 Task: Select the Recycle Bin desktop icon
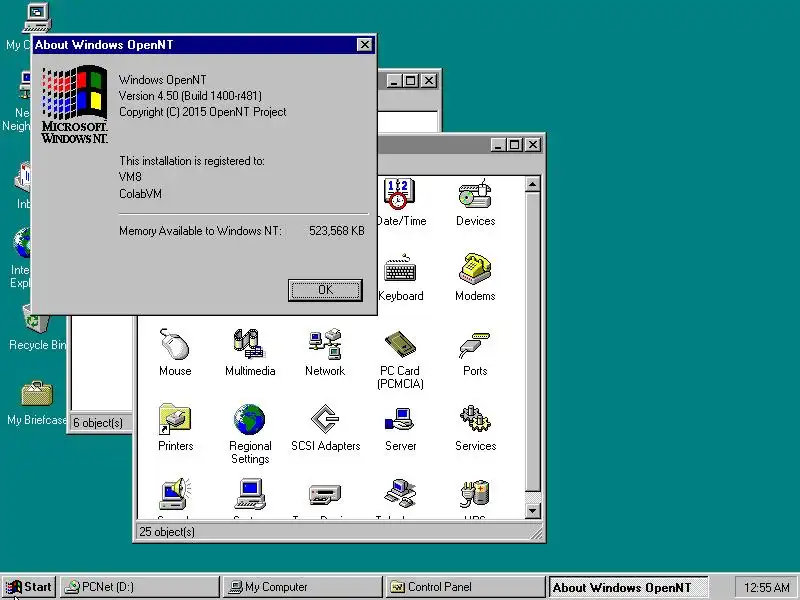(37, 318)
